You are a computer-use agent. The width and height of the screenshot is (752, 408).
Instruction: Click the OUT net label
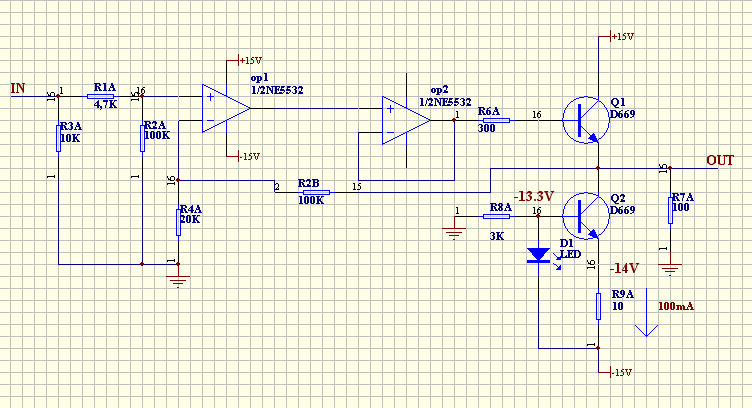720,160
